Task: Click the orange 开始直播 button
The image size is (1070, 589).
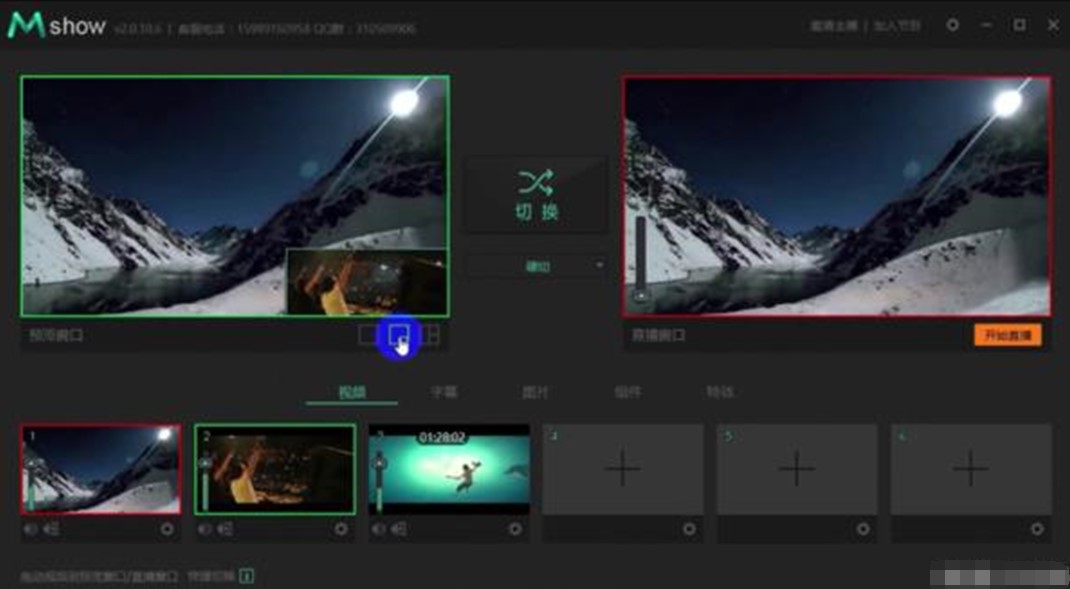Action: (1007, 335)
